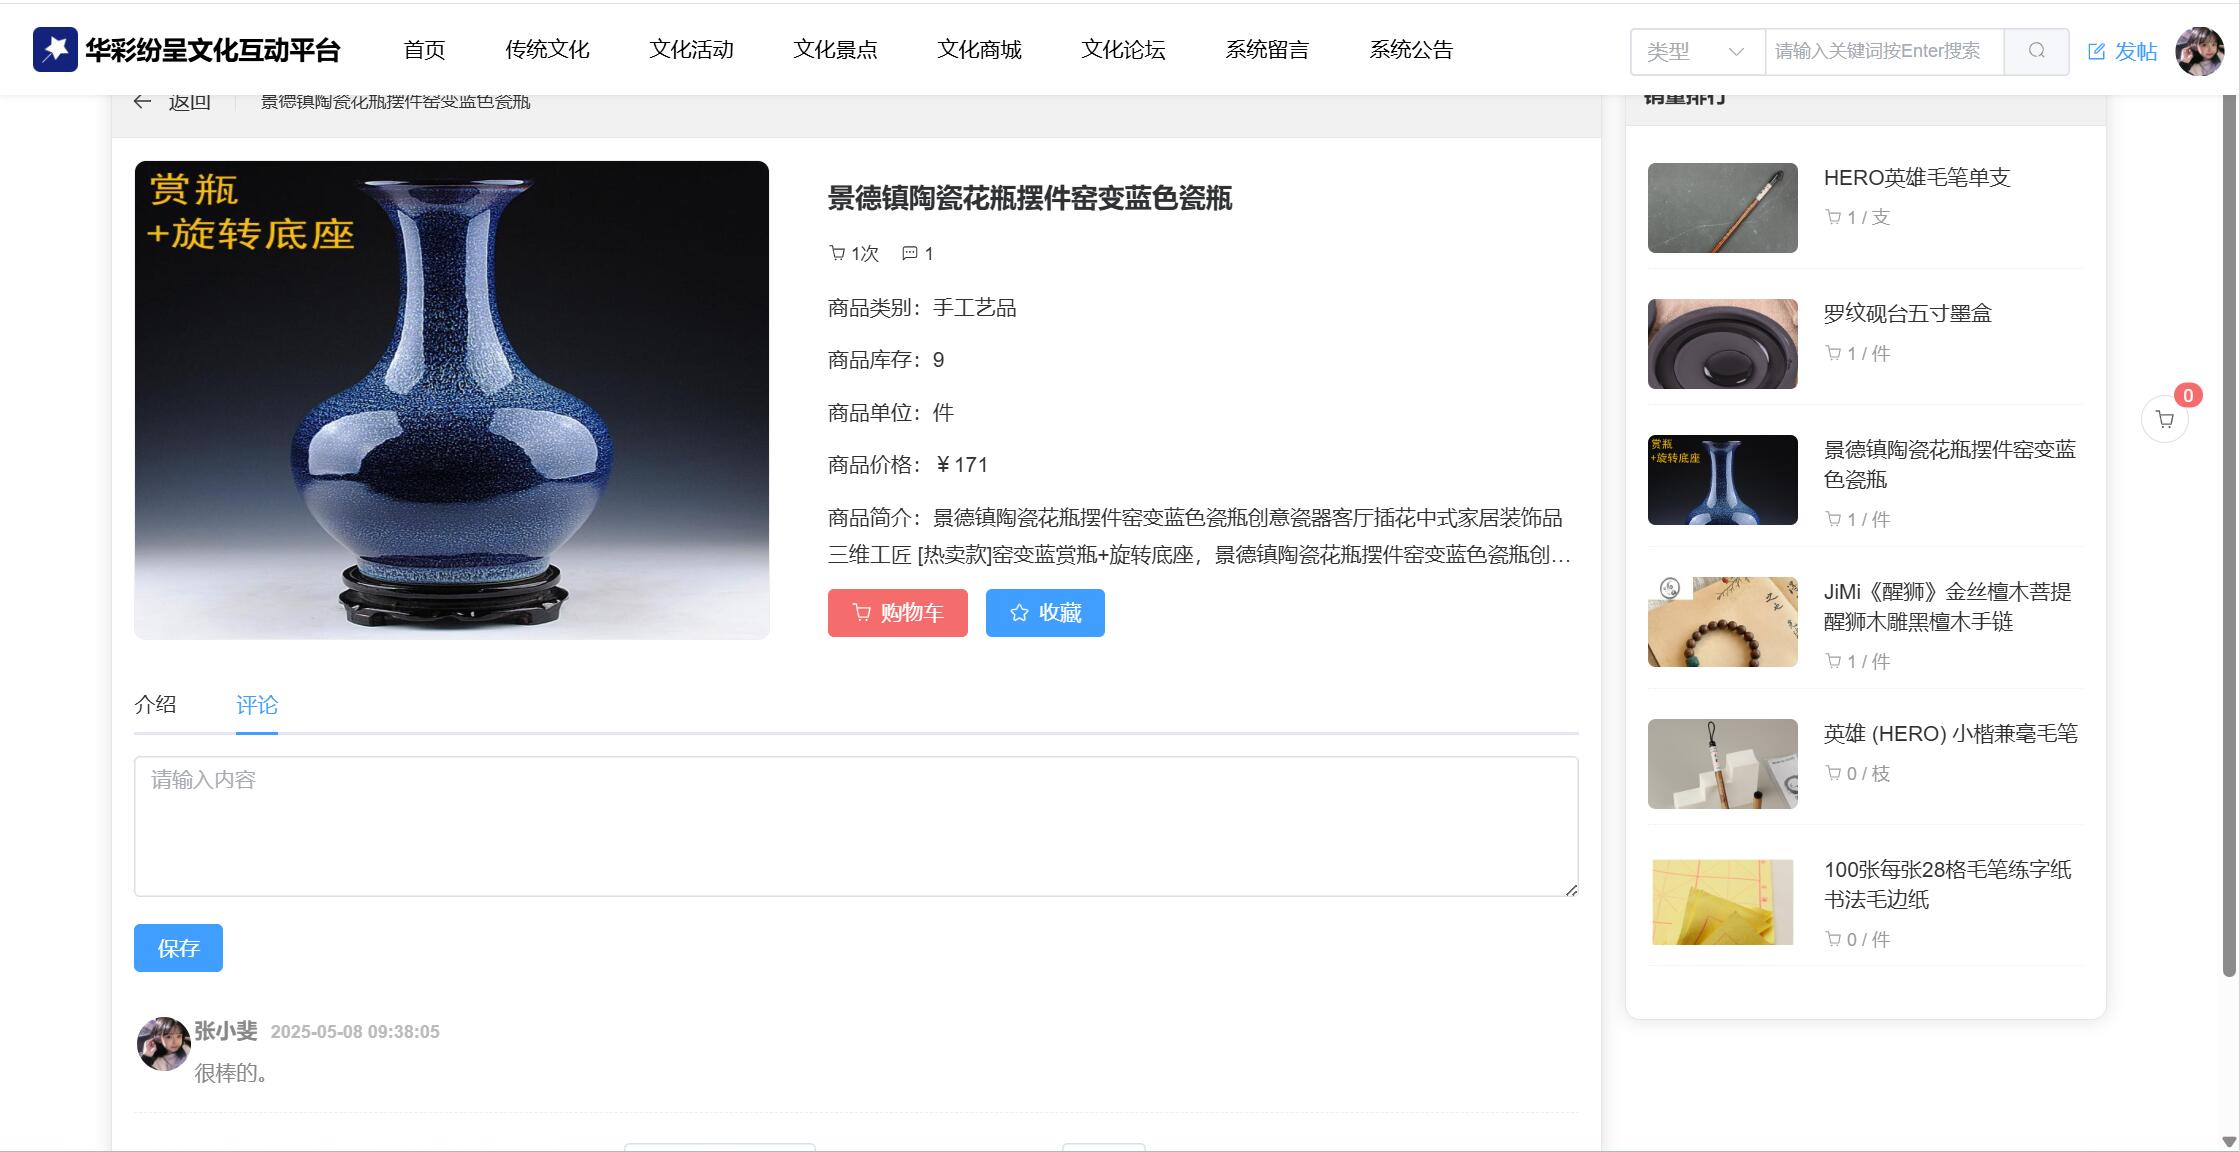Viewport: 2239px width, 1152px height.
Task: Click the platform star logo icon
Action: 55,50
